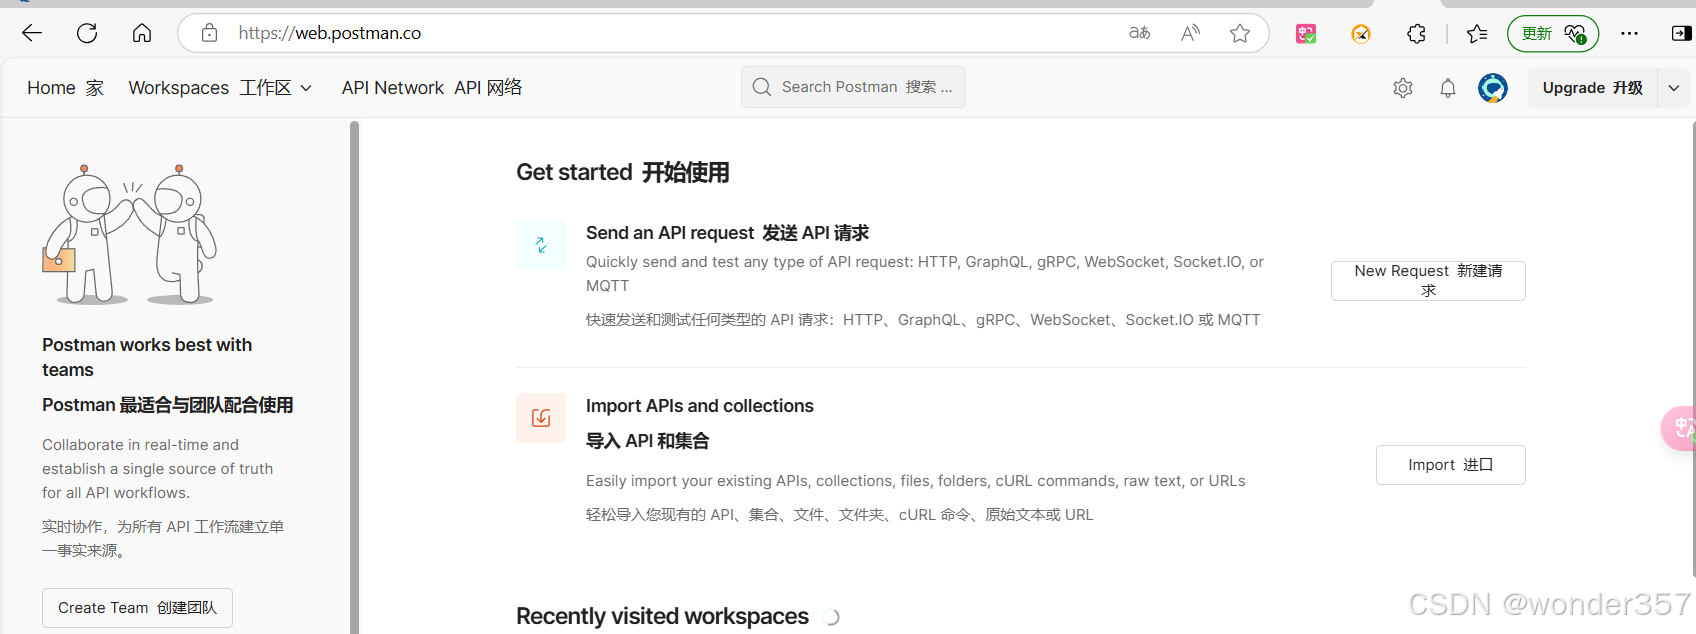Click the update button in browser toolbar
1696x634 pixels.
1553,34
